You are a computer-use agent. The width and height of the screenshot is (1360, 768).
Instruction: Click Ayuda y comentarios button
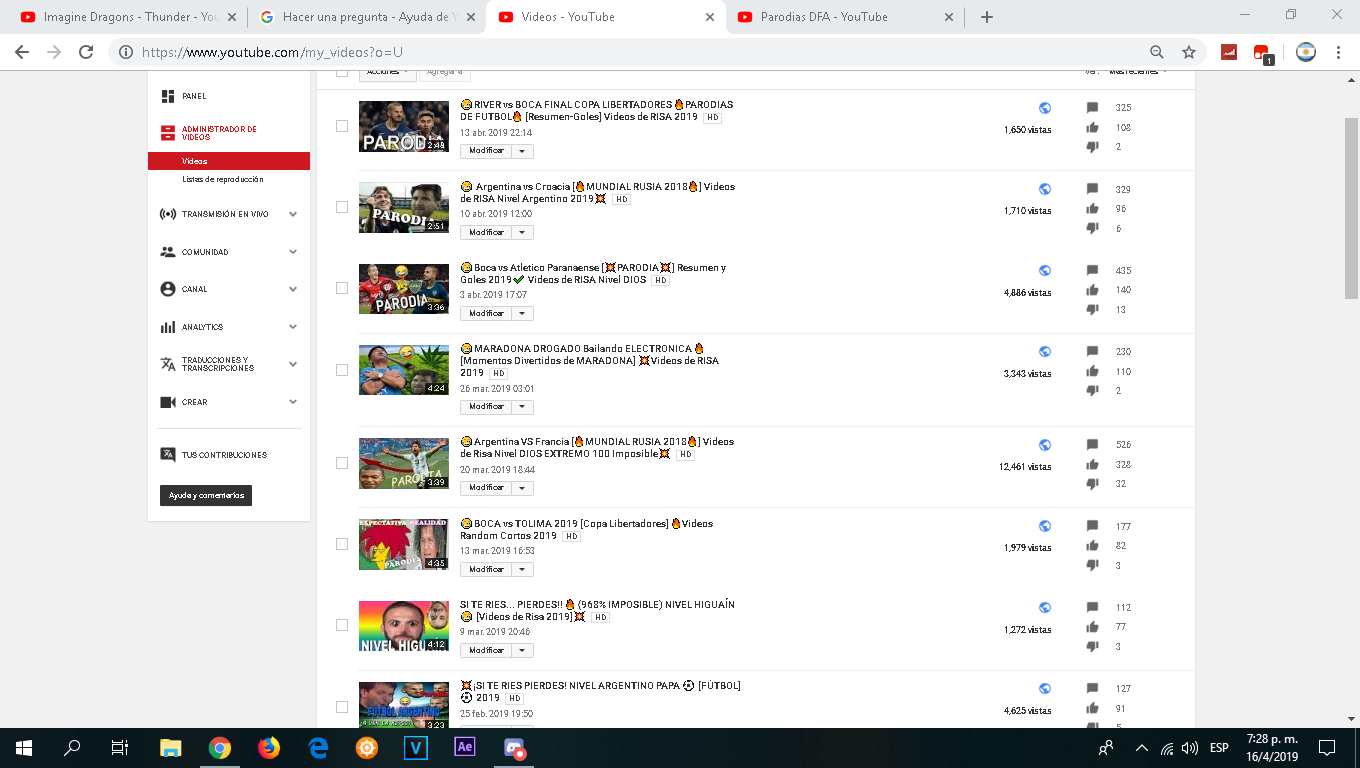tap(206, 495)
